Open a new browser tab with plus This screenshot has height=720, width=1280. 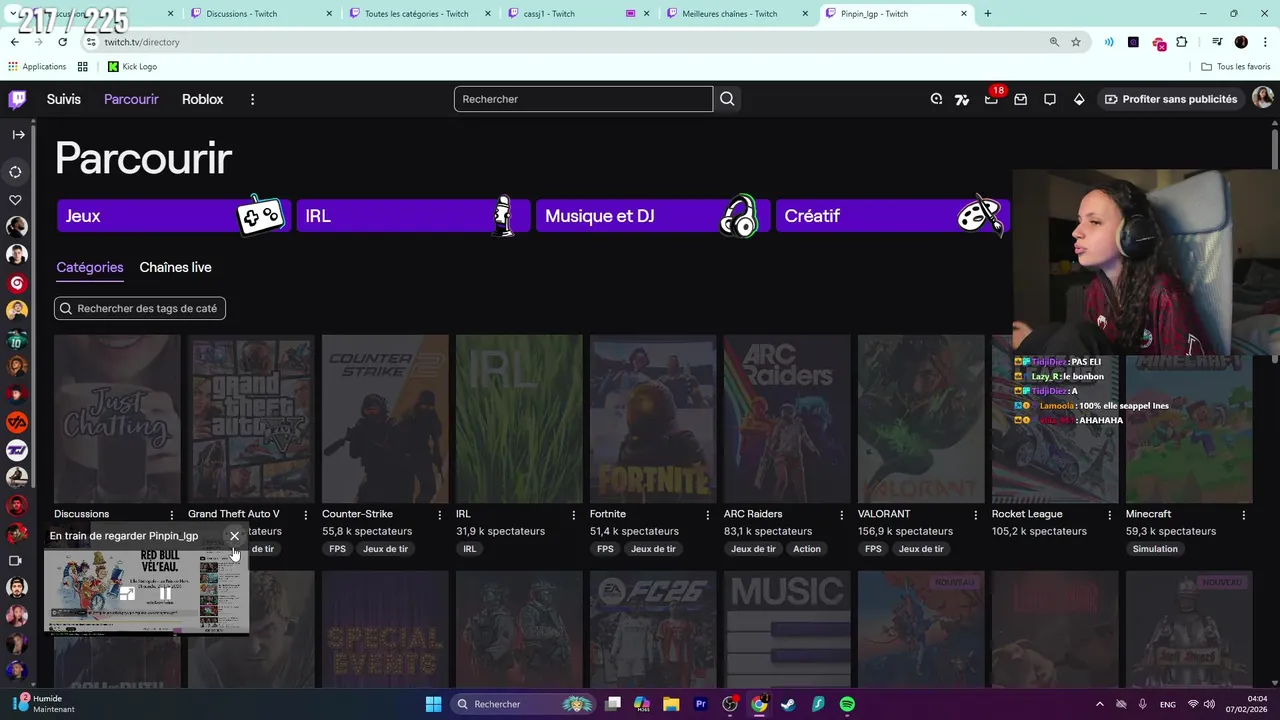[x=988, y=14]
